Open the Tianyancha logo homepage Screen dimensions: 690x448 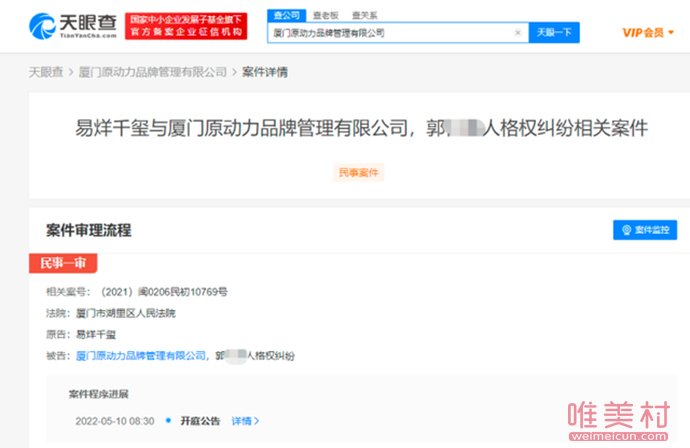73,26
